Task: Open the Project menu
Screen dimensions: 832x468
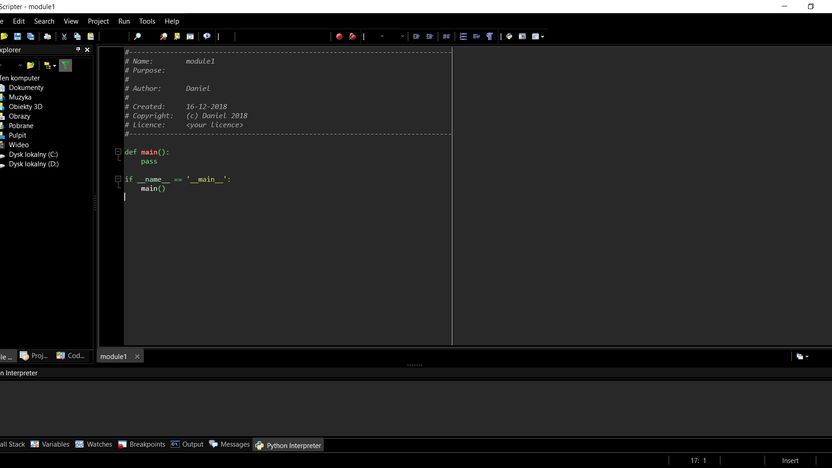Action: pos(98,21)
